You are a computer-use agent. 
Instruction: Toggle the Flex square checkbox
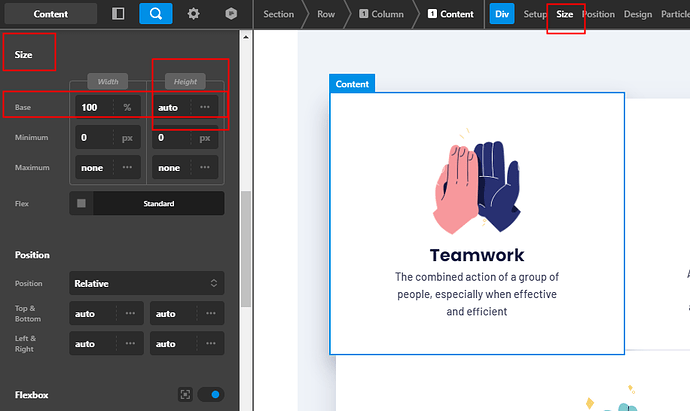[x=81, y=203]
